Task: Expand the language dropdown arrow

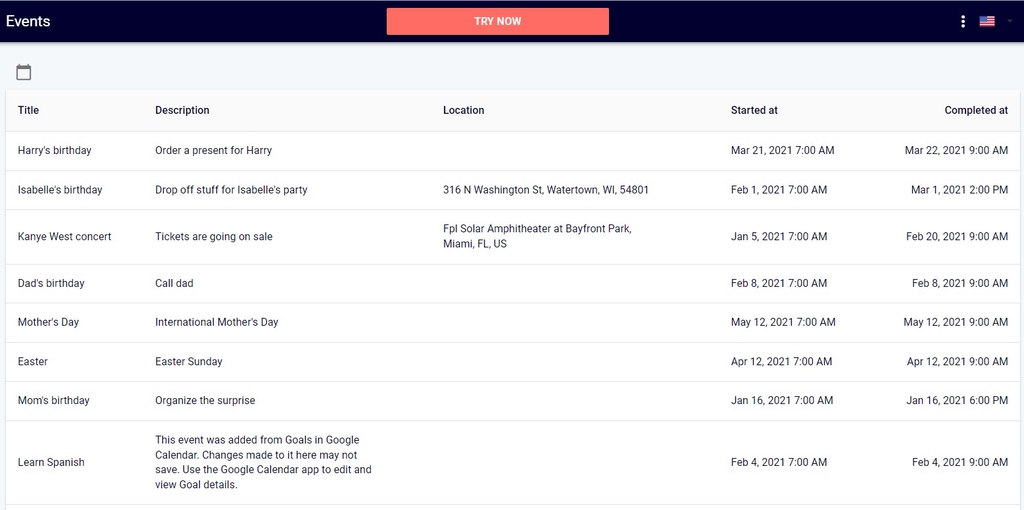Action: coord(1010,22)
